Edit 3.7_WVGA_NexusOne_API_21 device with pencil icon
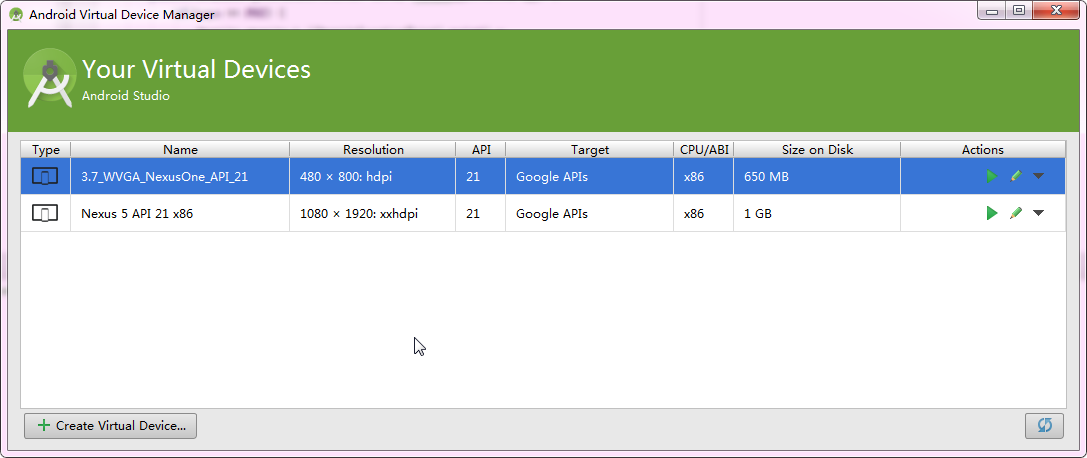1087x458 pixels. tap(1016, 177)
